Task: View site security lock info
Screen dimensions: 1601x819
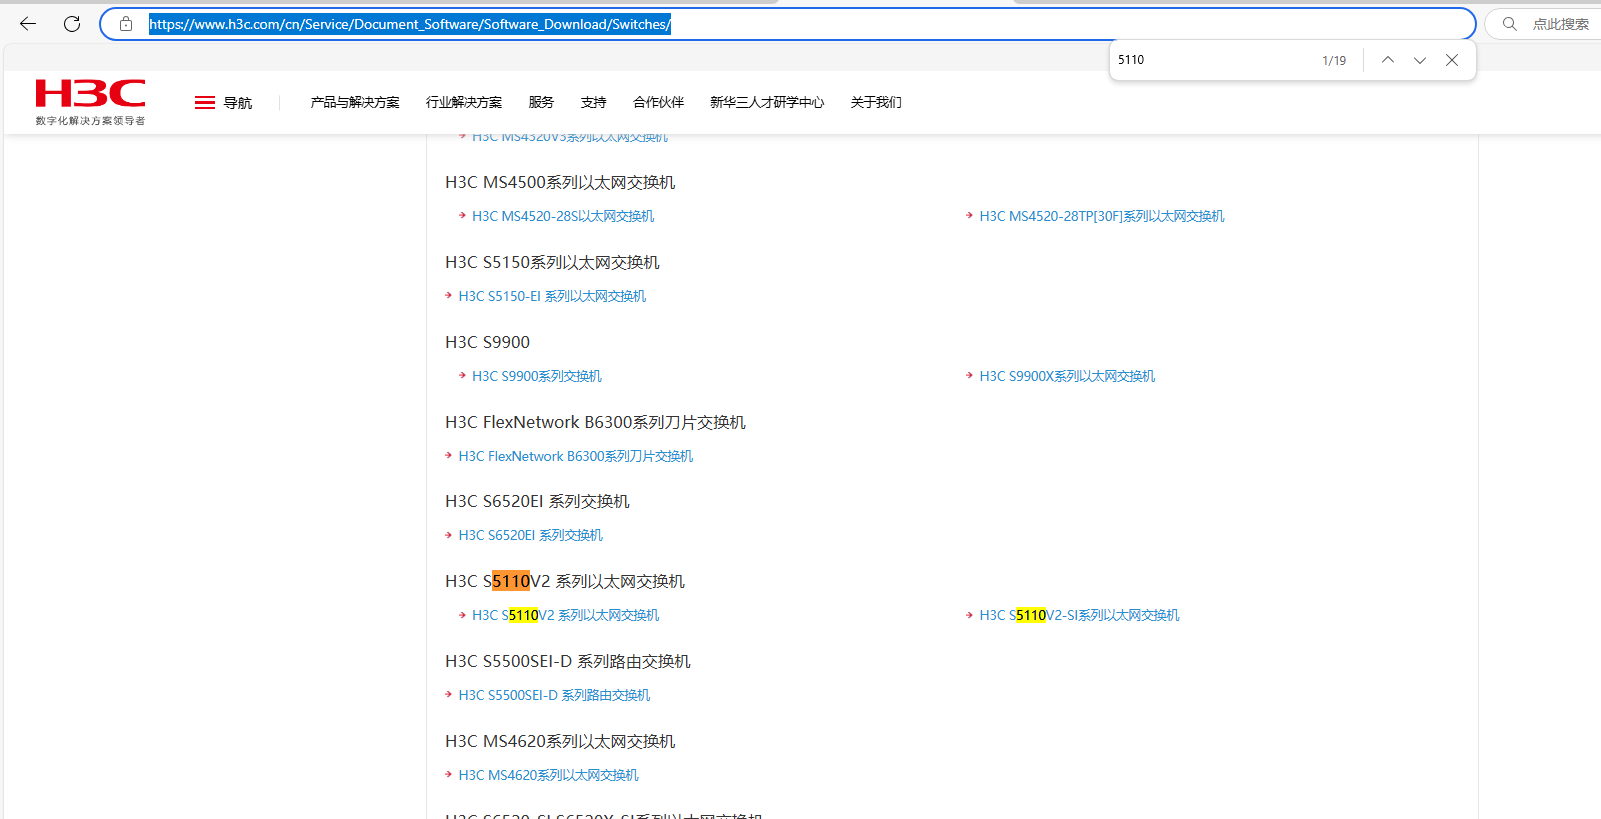Action: coord(126,24)
